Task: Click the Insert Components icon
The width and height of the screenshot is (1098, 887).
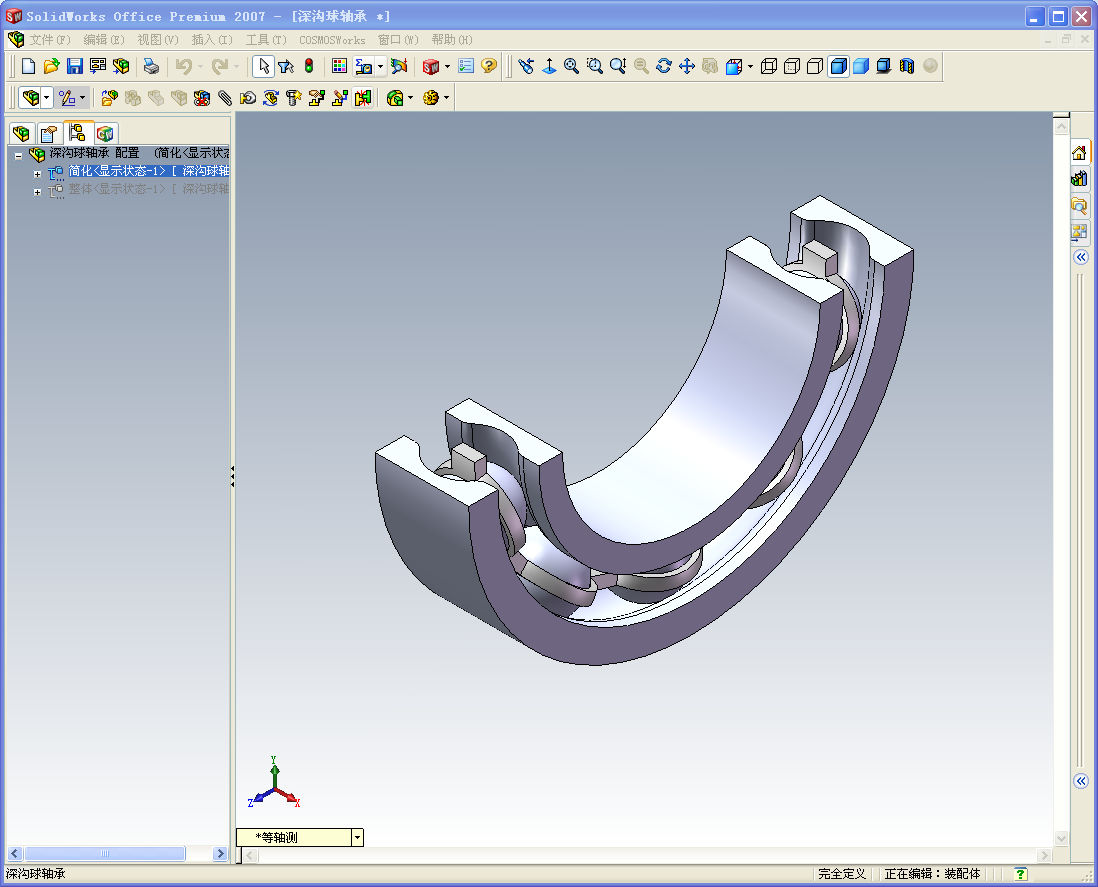Action: (109, 98)
